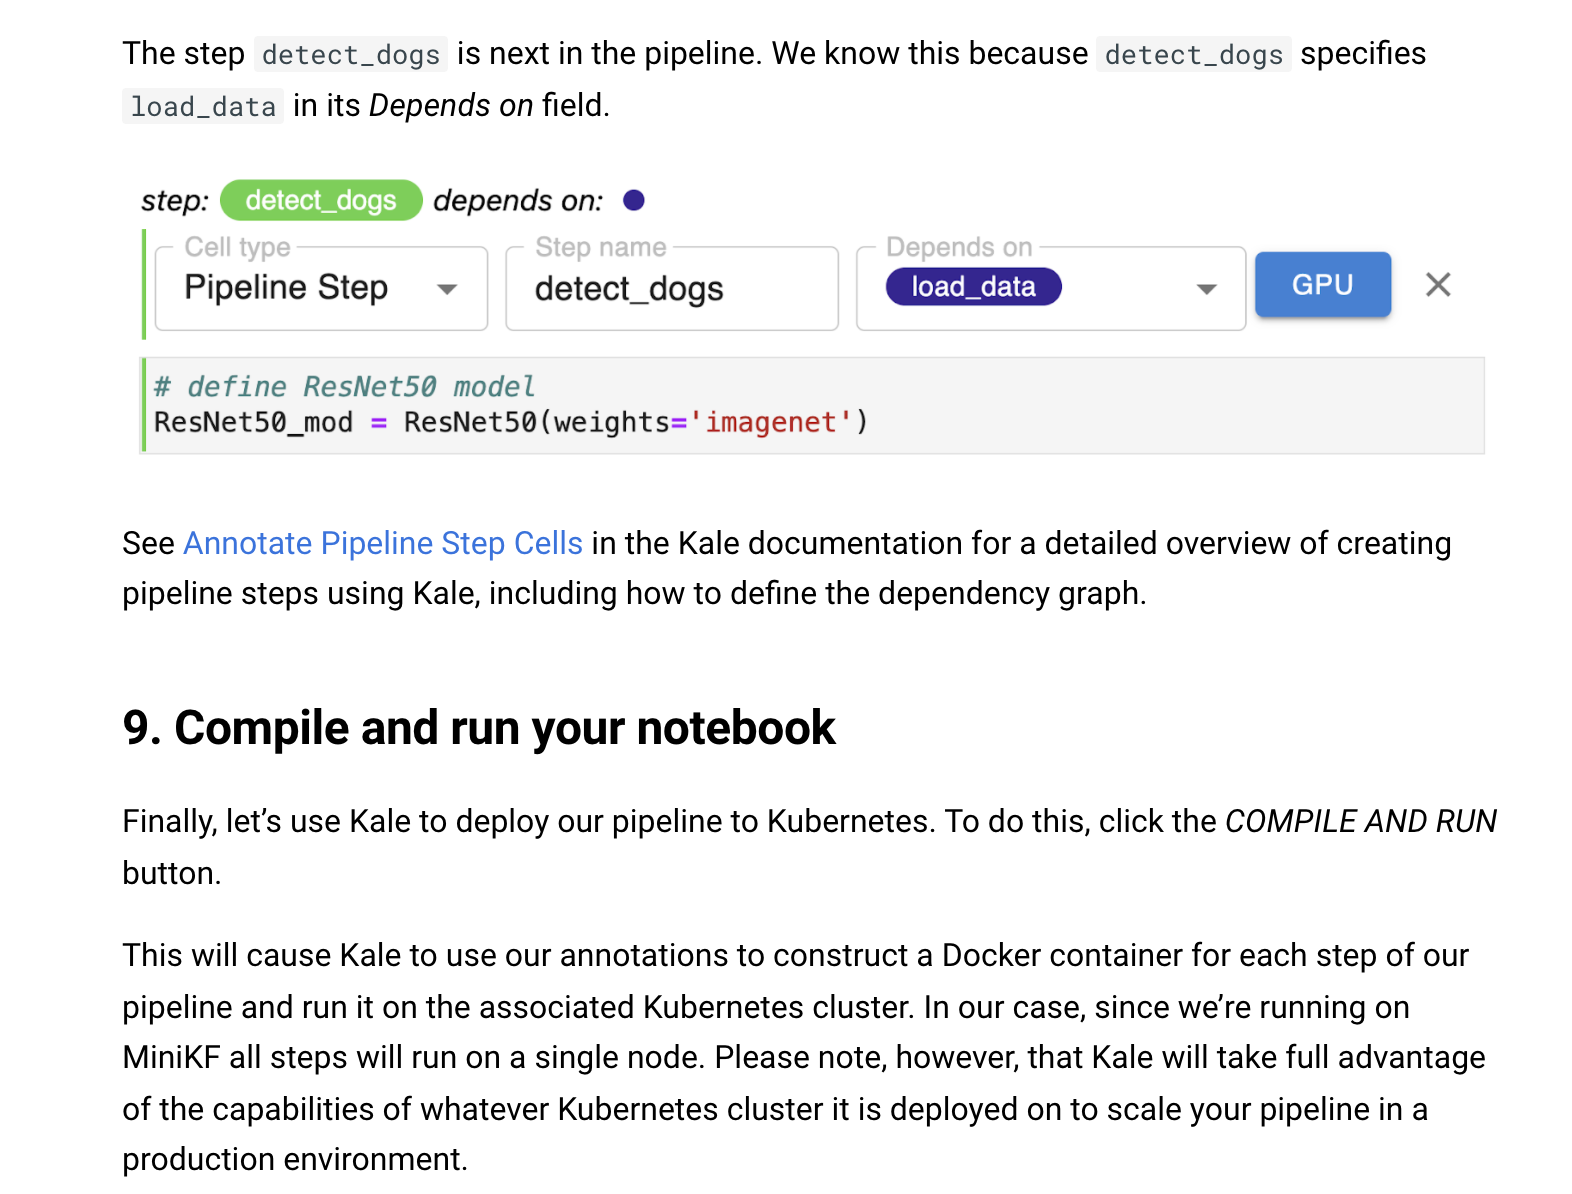
Task: Click the inline load_data code text in the paragraph
Action: pos(203,107)
